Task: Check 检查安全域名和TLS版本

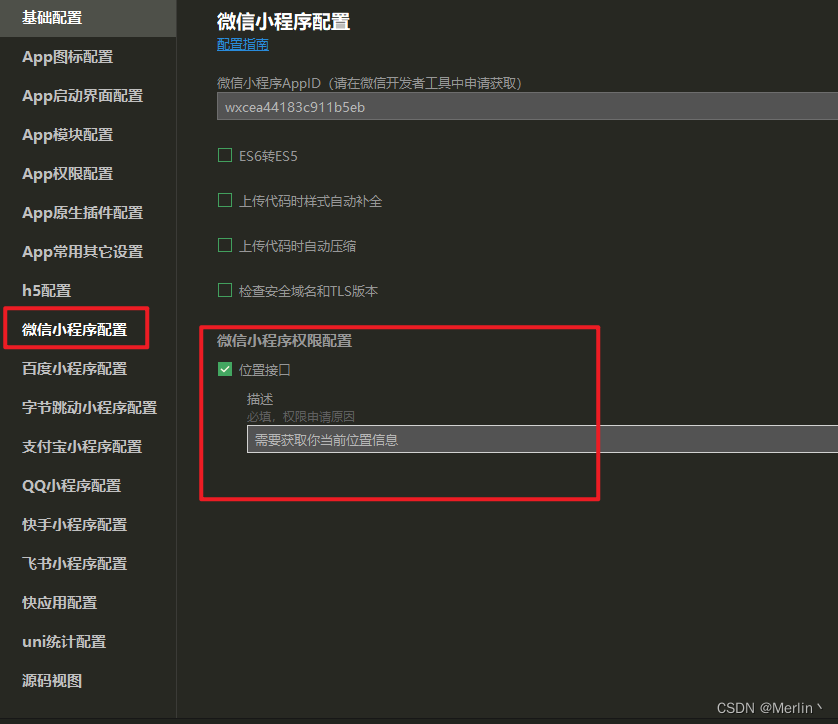Action: [225, 290]
